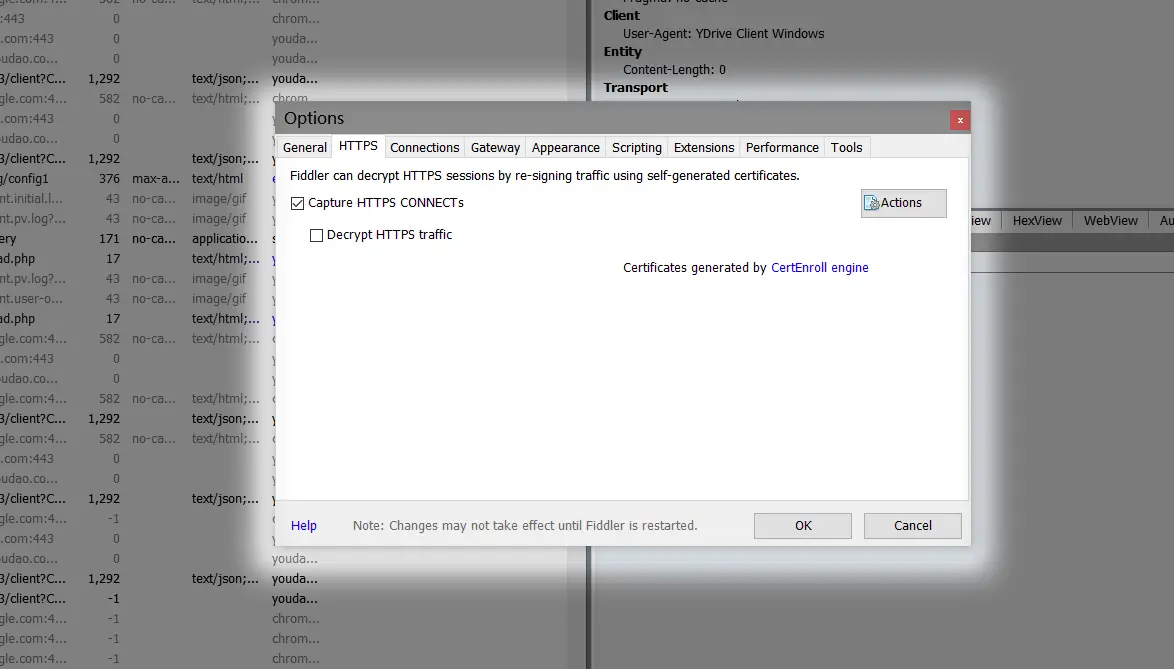Uncheck Capture HTTPS CONNECTs
The width and height of the screenshot is (1174, 669).
point(297,204)
